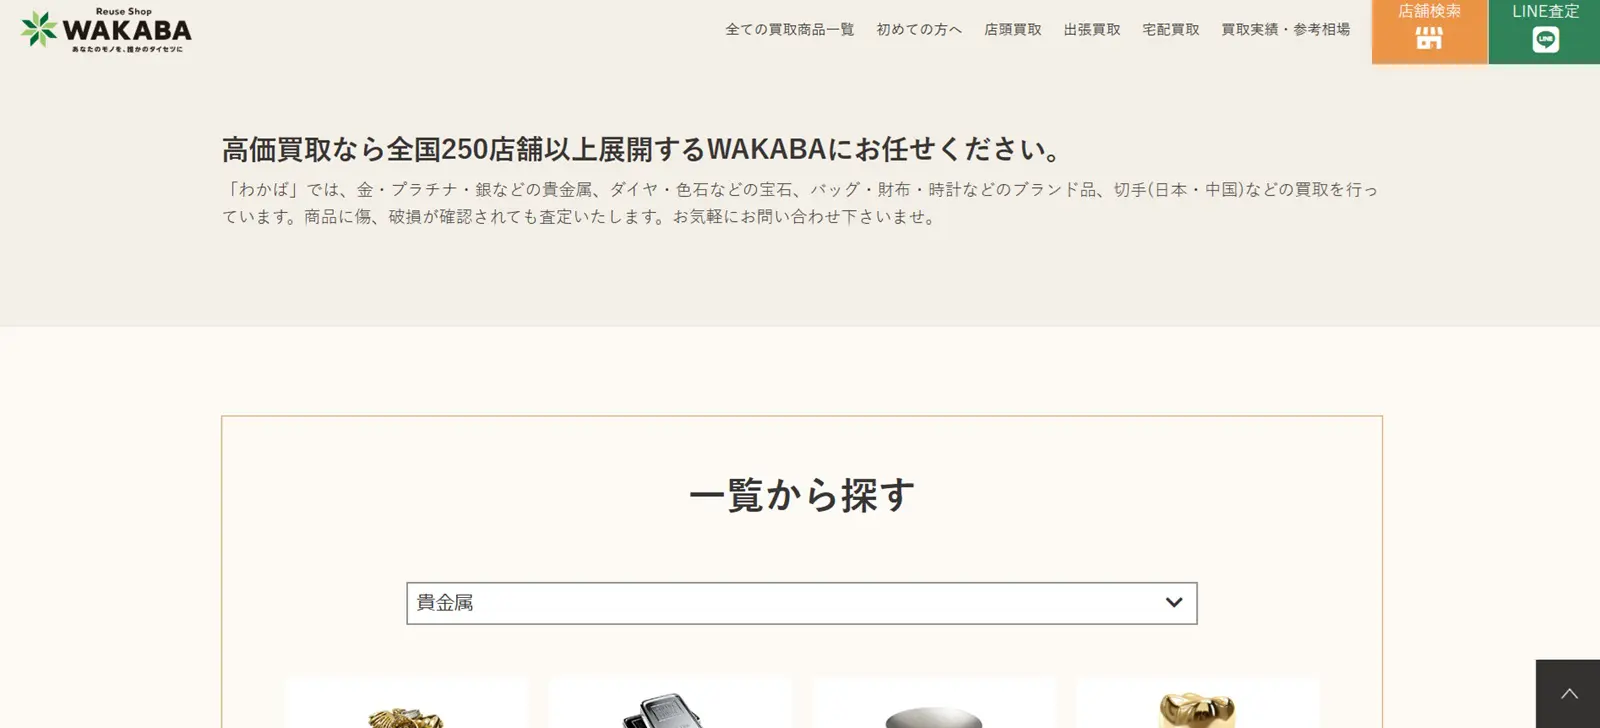
Task: Click the back-to-top arrow button
Action: pyautogui.click(x=1568, y=694)
